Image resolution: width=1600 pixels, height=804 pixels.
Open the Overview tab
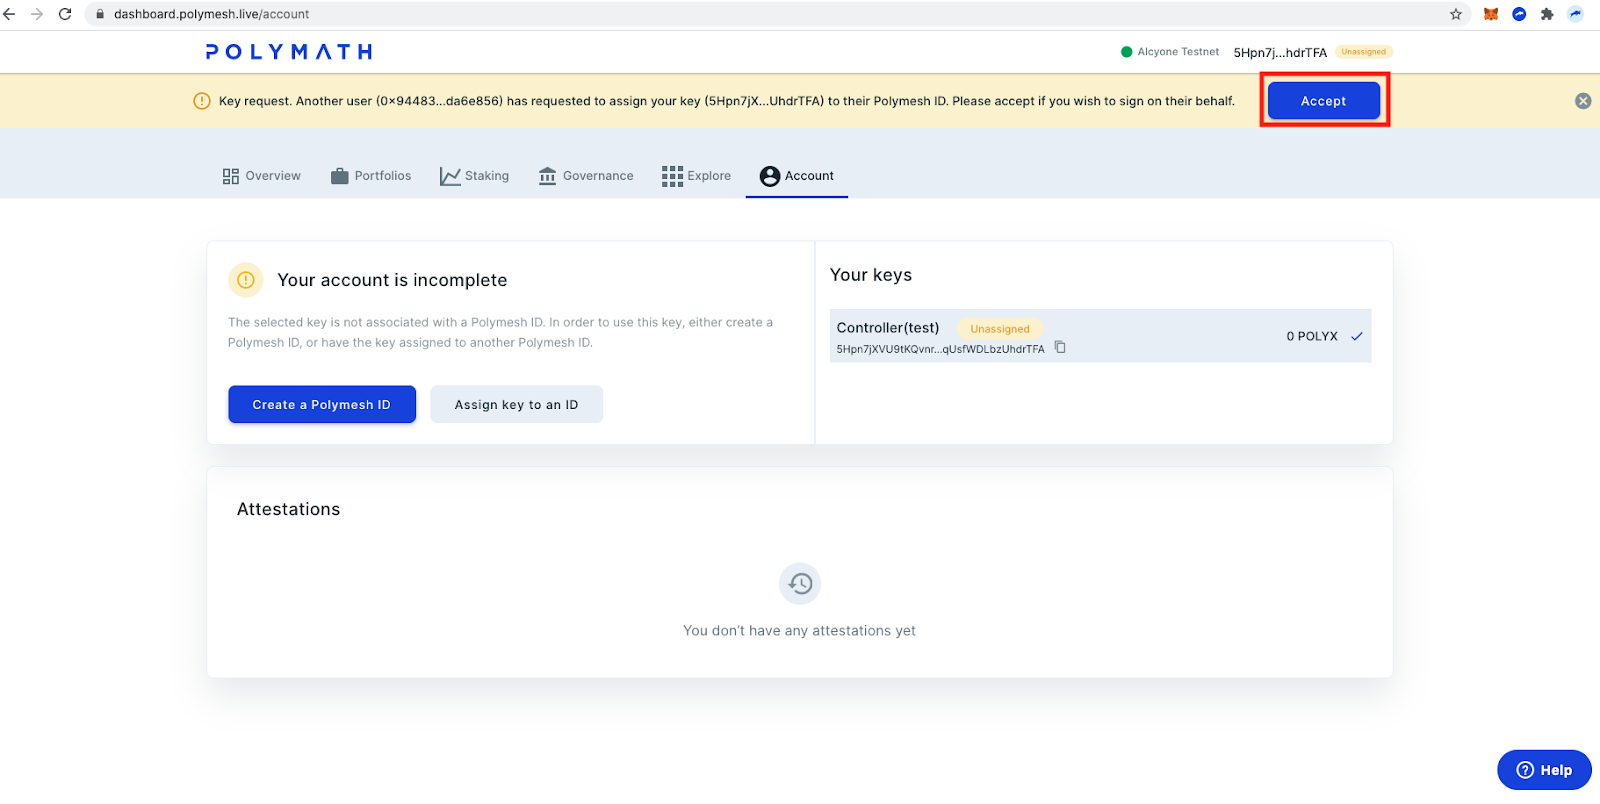point(261,176)
